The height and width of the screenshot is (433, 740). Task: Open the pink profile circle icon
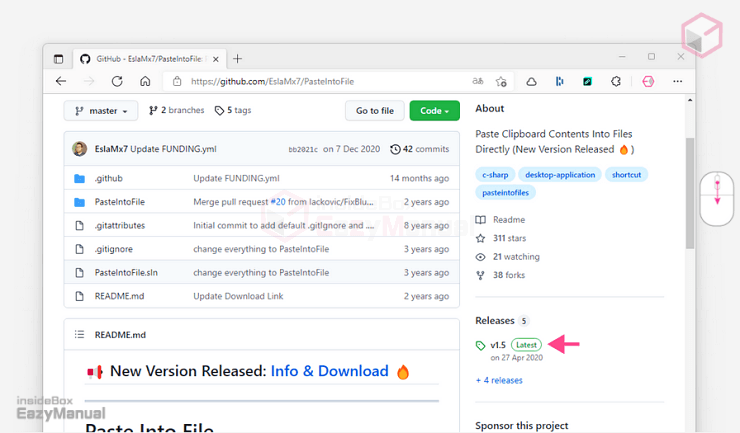(x=648, y=81)
